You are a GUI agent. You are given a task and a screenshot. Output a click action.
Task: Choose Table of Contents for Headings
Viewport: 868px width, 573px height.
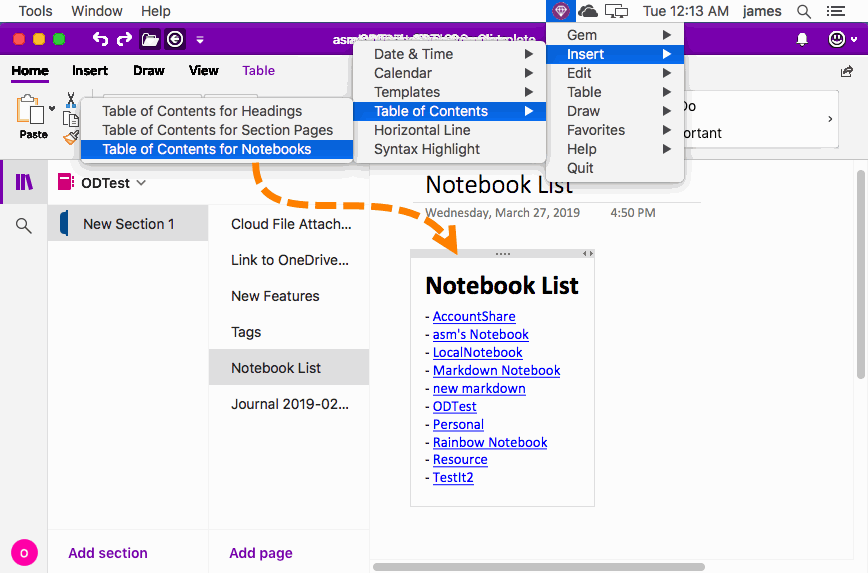(217, 111)
